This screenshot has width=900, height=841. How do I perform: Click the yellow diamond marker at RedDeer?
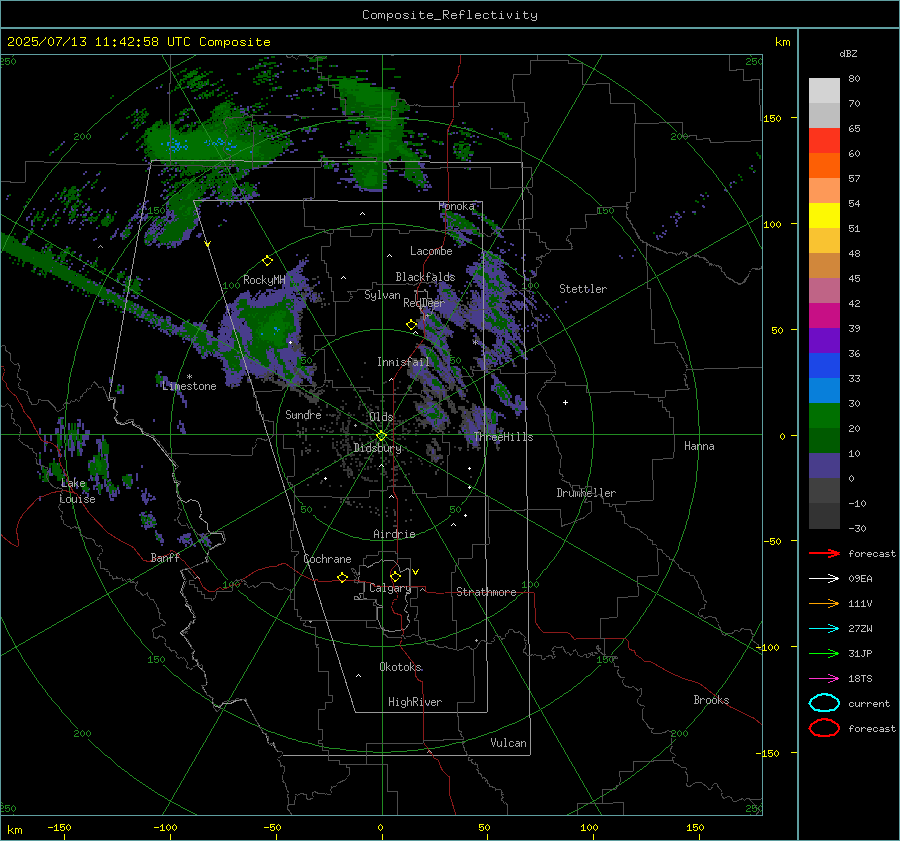pos(411,325)
